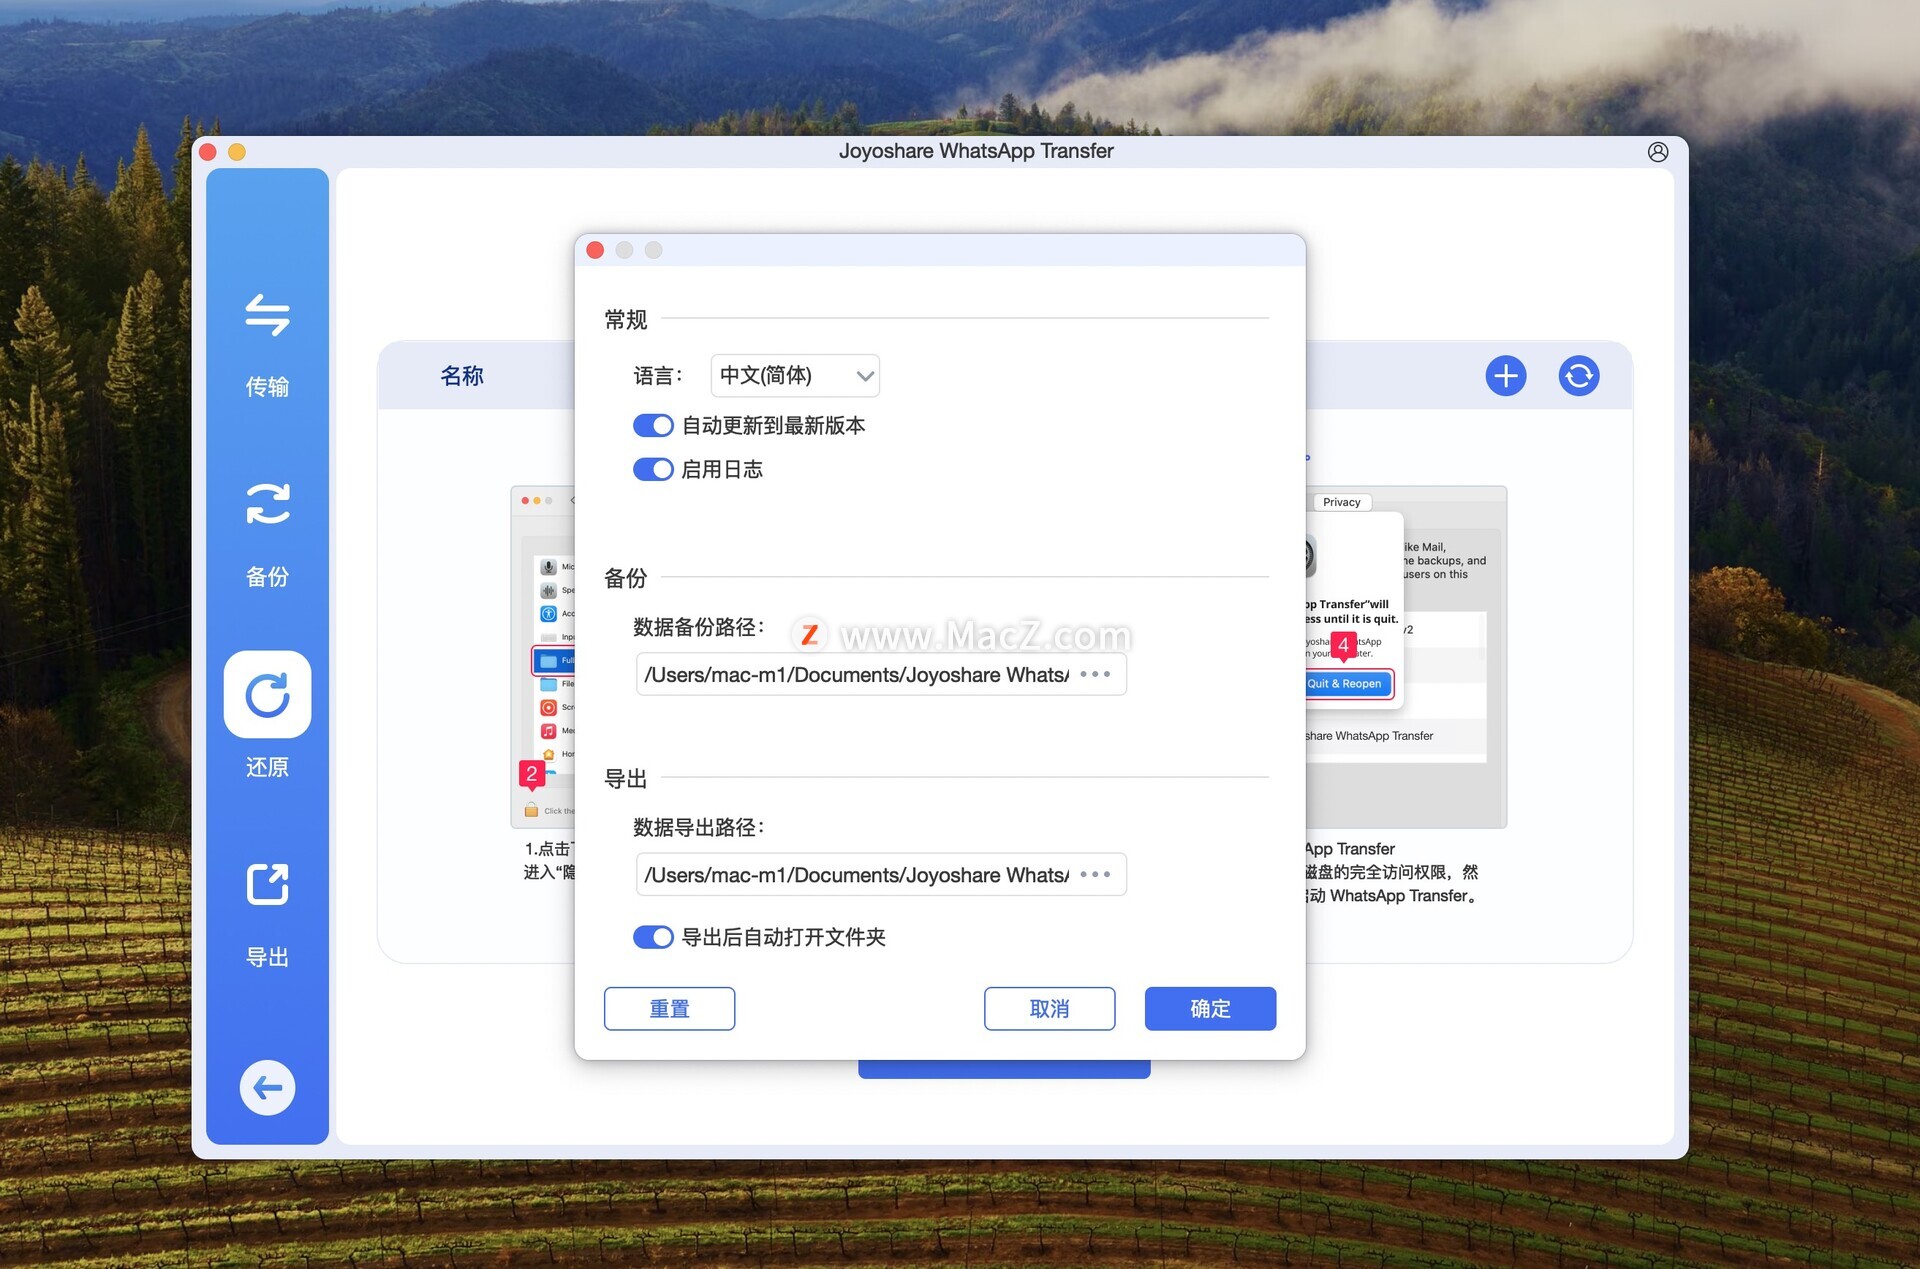
Task: Open the 备份 backup section in the sidebar
Action: coord(267,535)
